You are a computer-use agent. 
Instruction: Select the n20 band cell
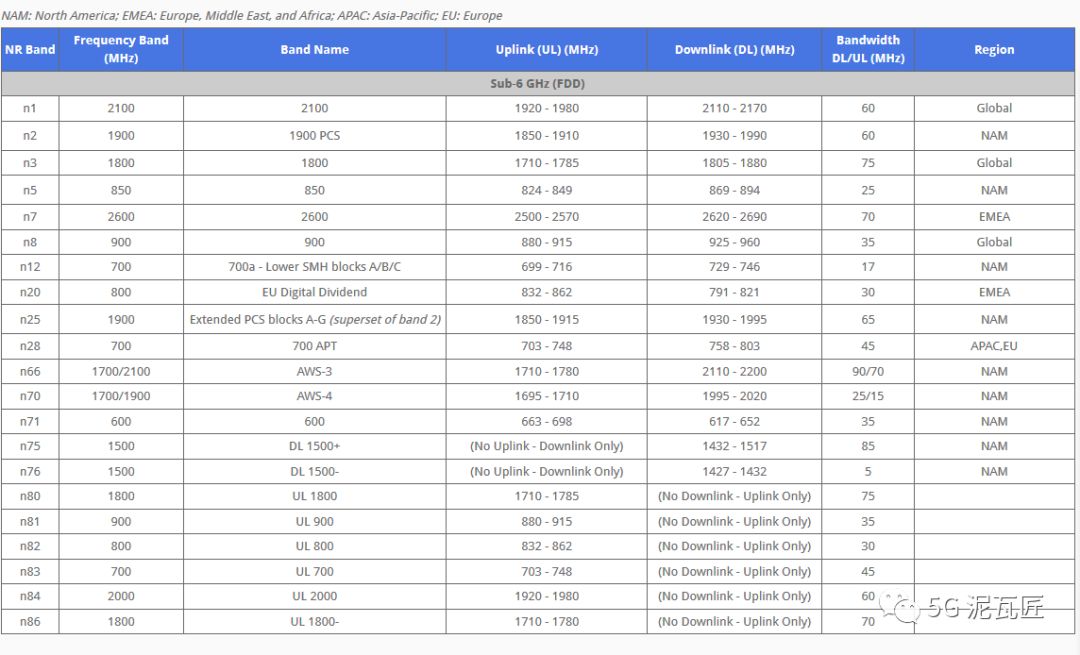(x=30, y=292)
